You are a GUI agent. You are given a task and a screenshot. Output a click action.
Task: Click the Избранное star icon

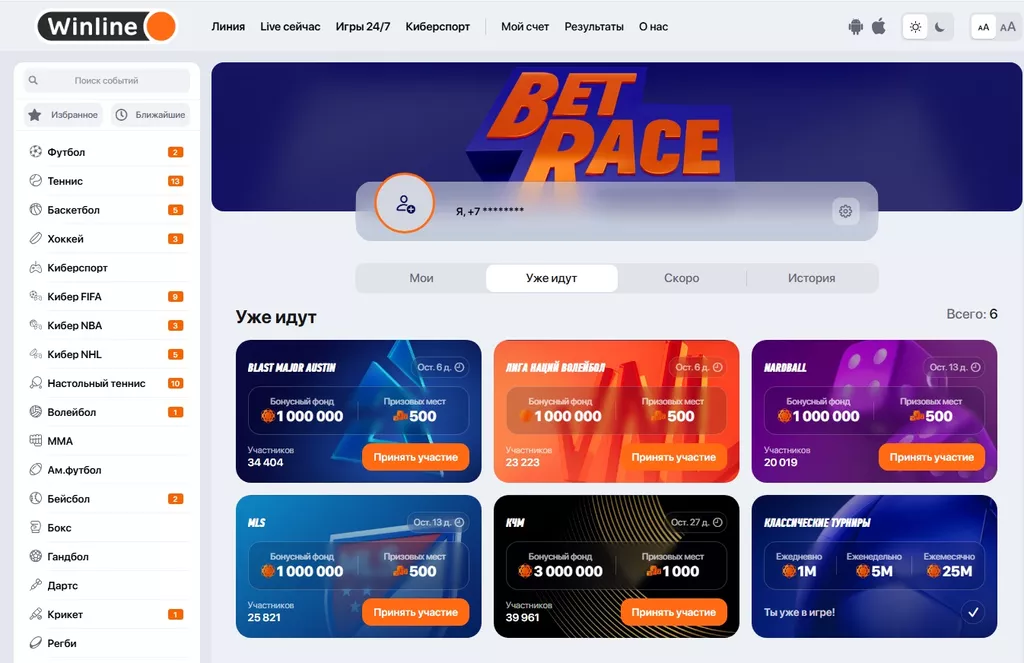(x=35, y=115)
